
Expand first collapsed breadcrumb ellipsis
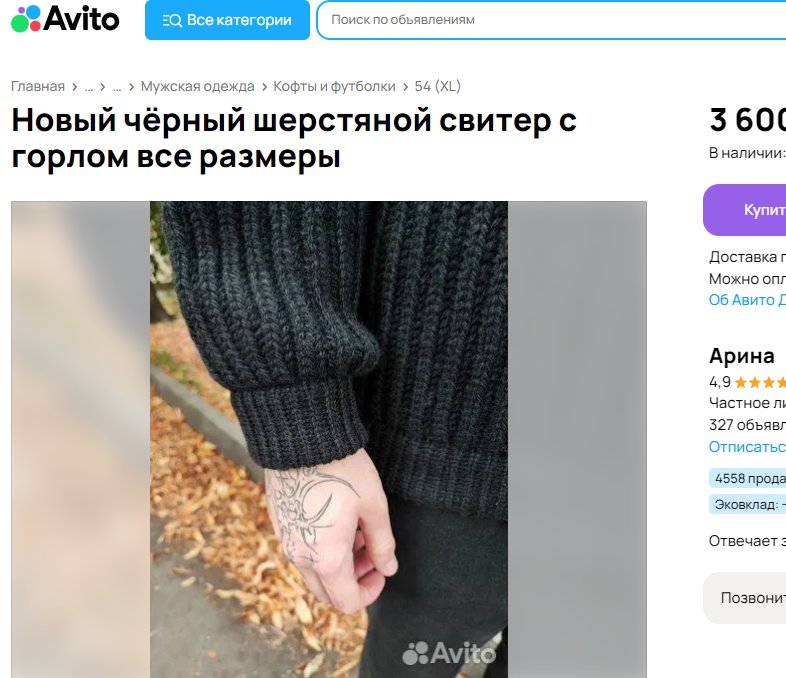click(89, 87)
